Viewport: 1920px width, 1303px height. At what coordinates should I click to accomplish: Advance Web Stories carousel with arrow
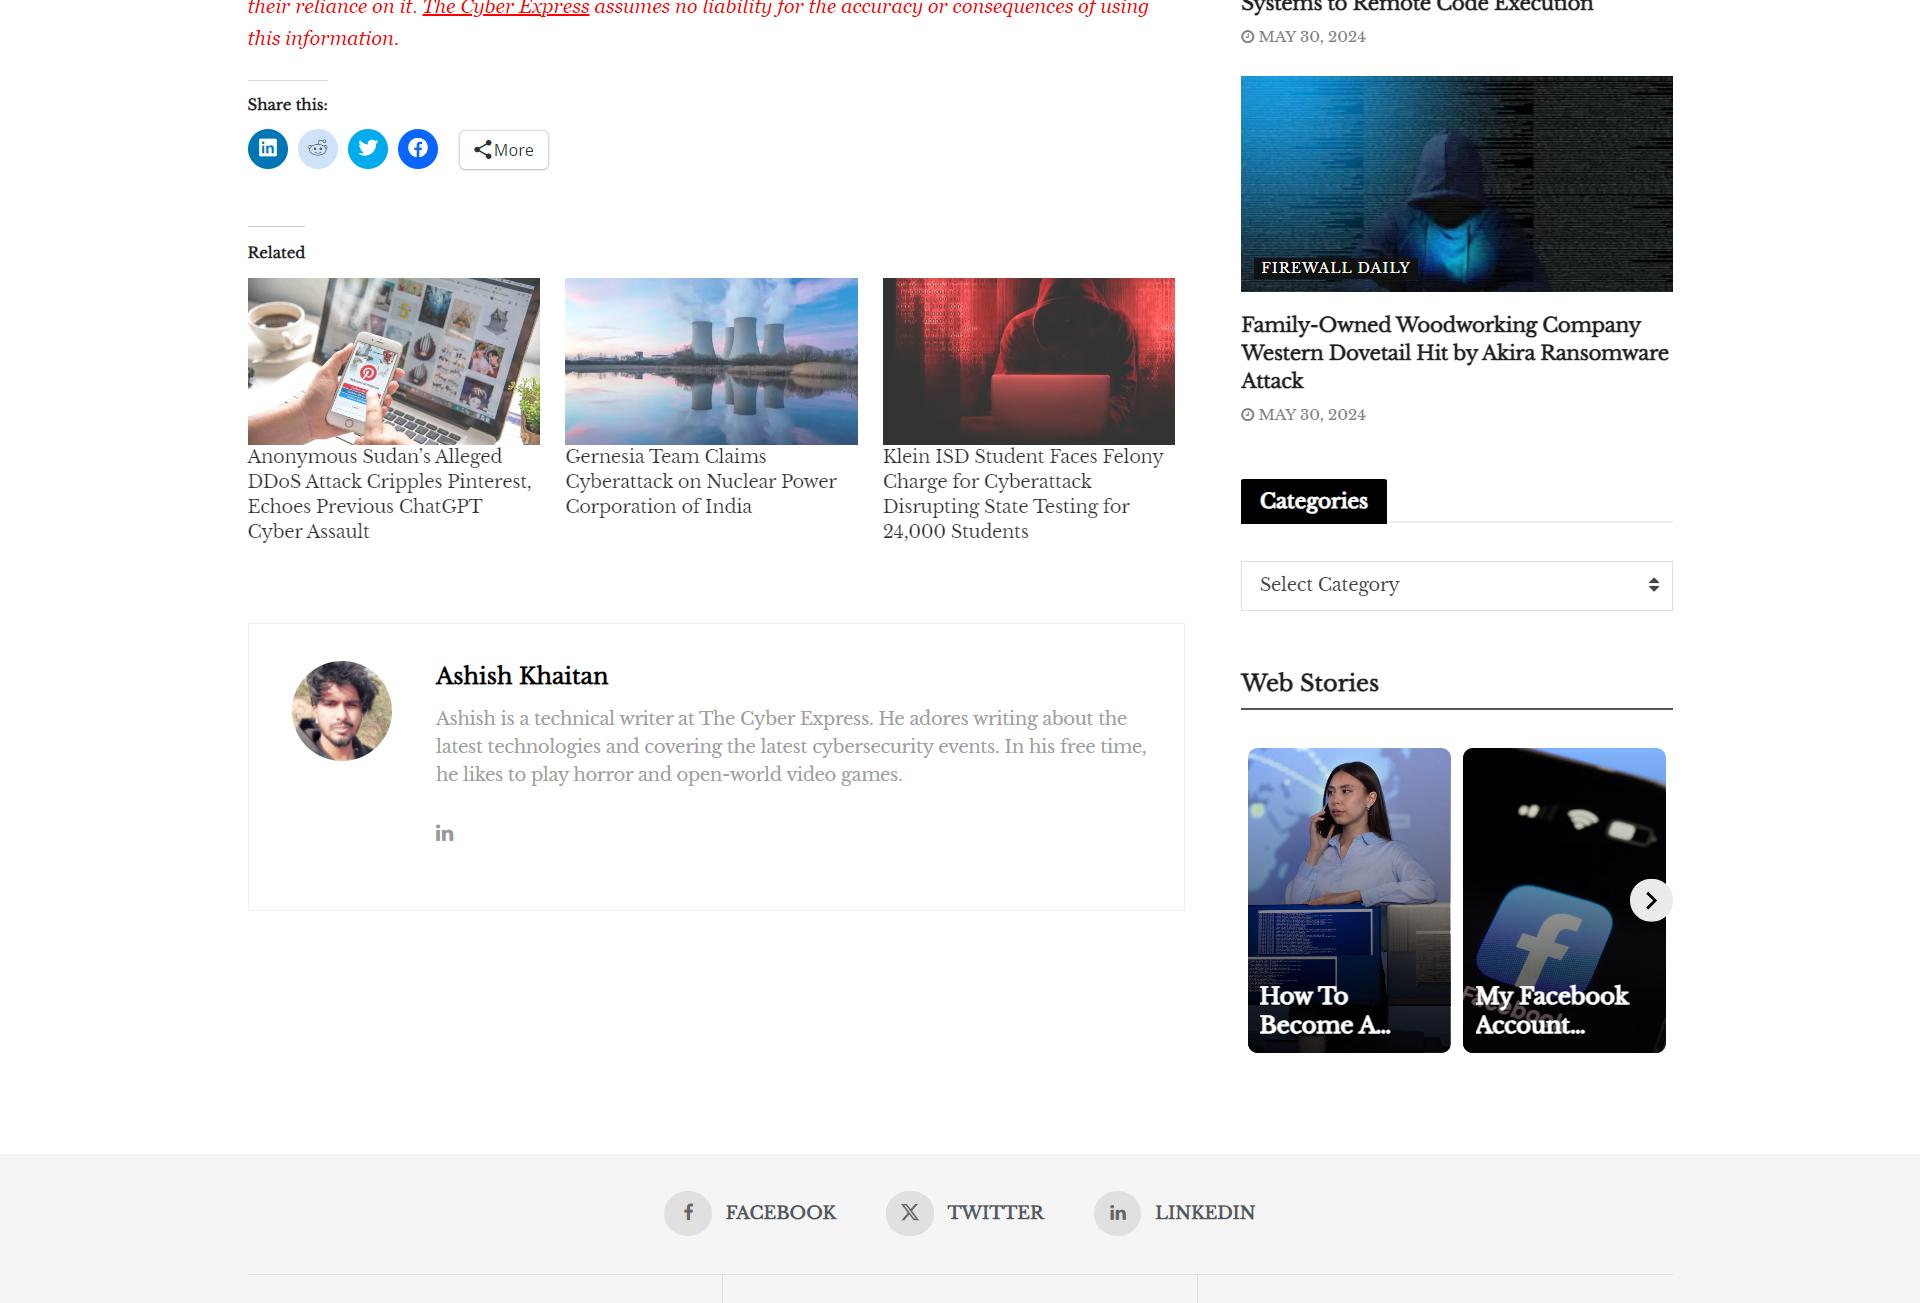click(1651, 901)
